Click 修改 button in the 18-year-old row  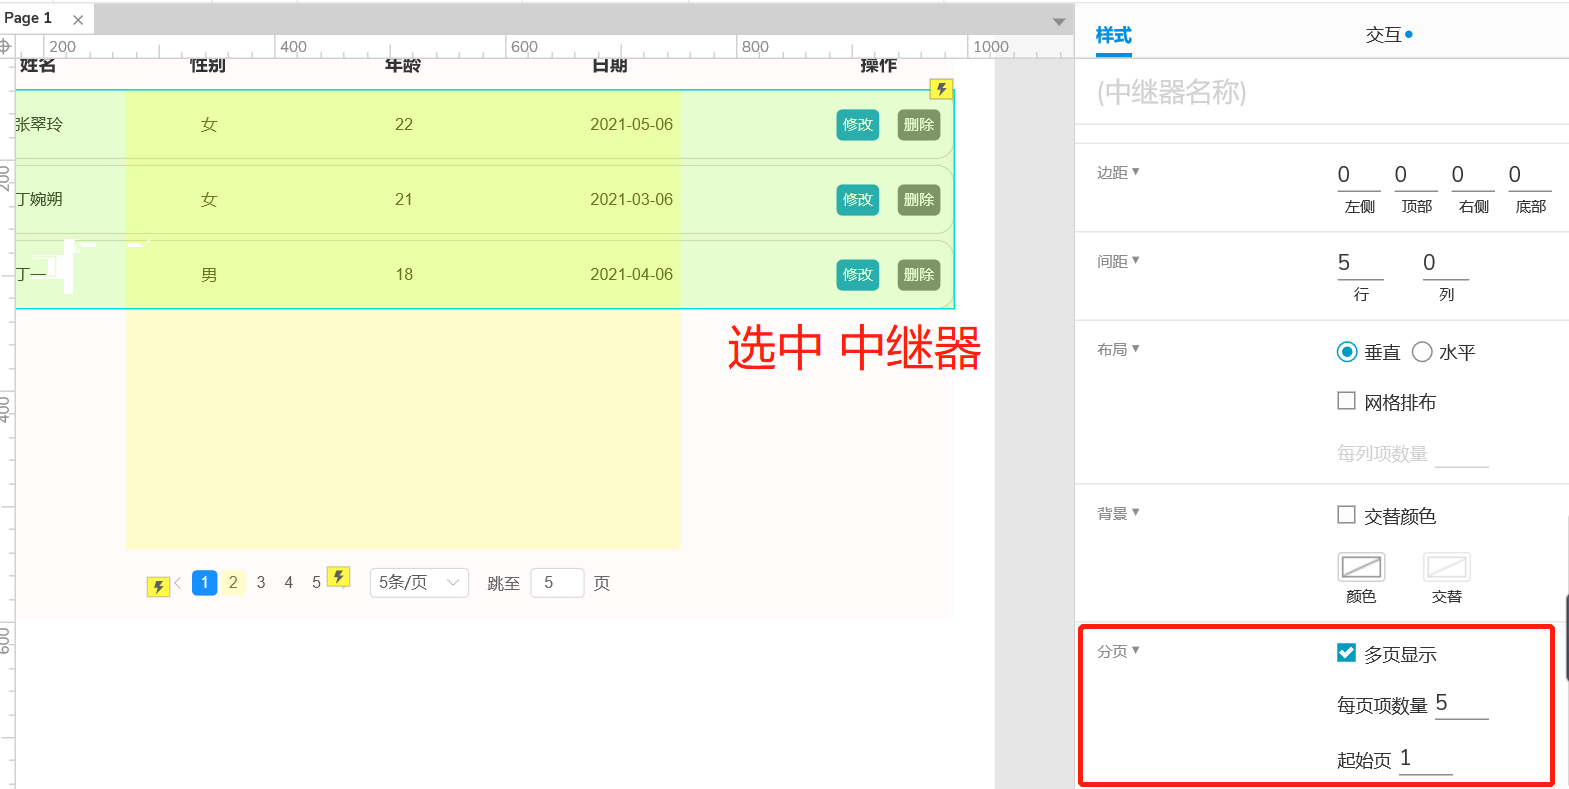click(858, 275)
